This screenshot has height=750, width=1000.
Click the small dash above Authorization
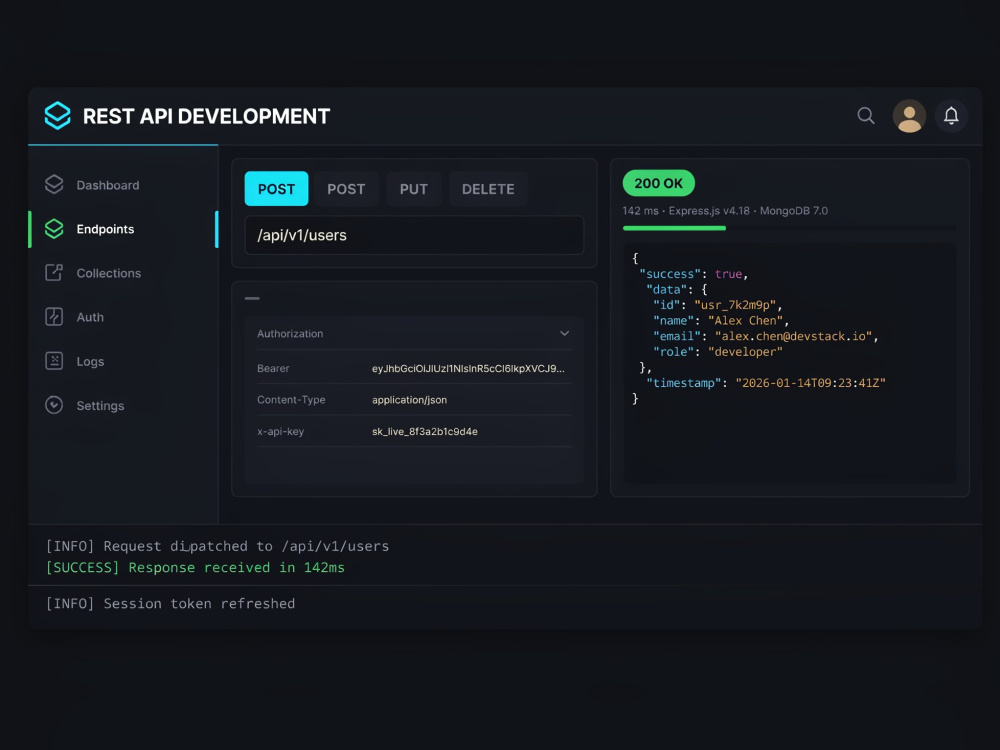pos(252,298)
